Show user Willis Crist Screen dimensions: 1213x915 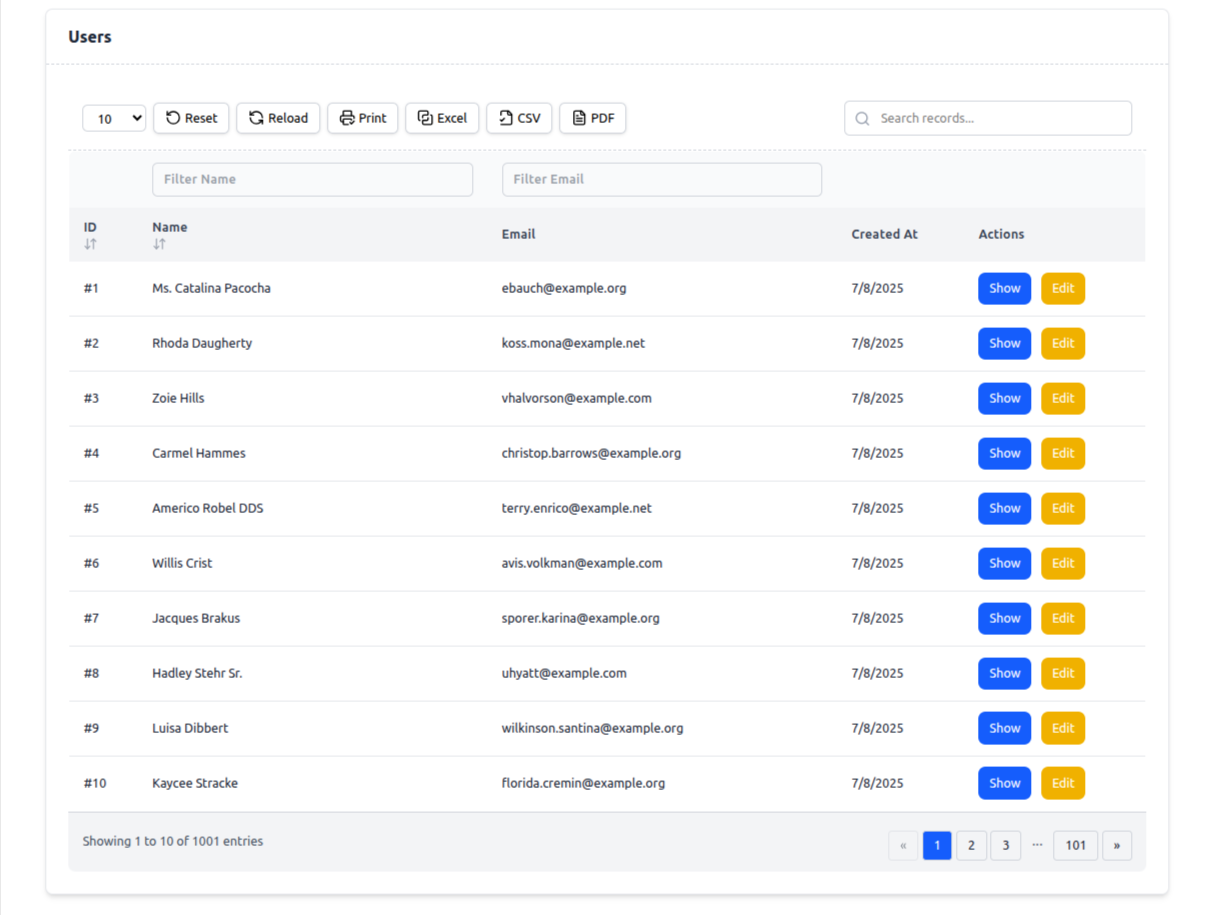(x=1004, y=563)
